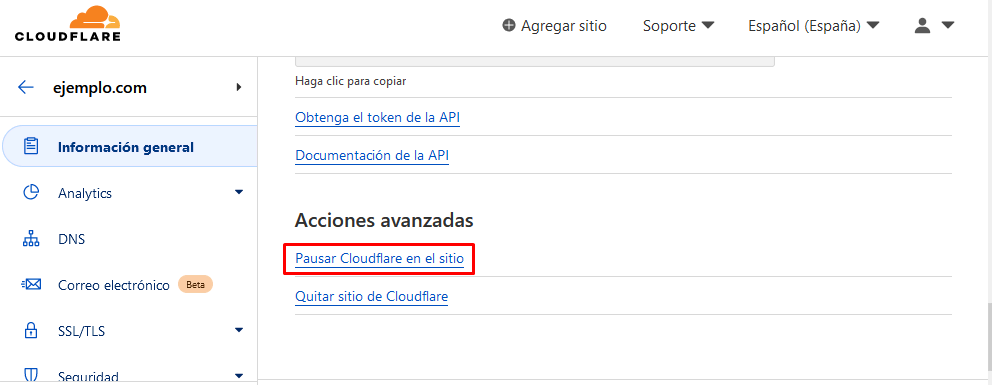Expand the Seguridad submenu arrow
The width and height of the screenshot is (992, 385).
[x=239, y=375]
